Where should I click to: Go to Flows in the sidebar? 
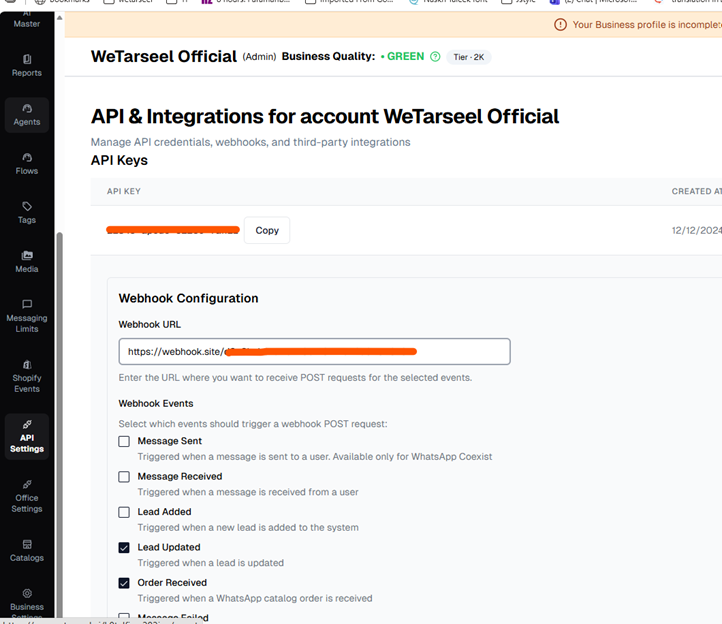click(27, 164)
